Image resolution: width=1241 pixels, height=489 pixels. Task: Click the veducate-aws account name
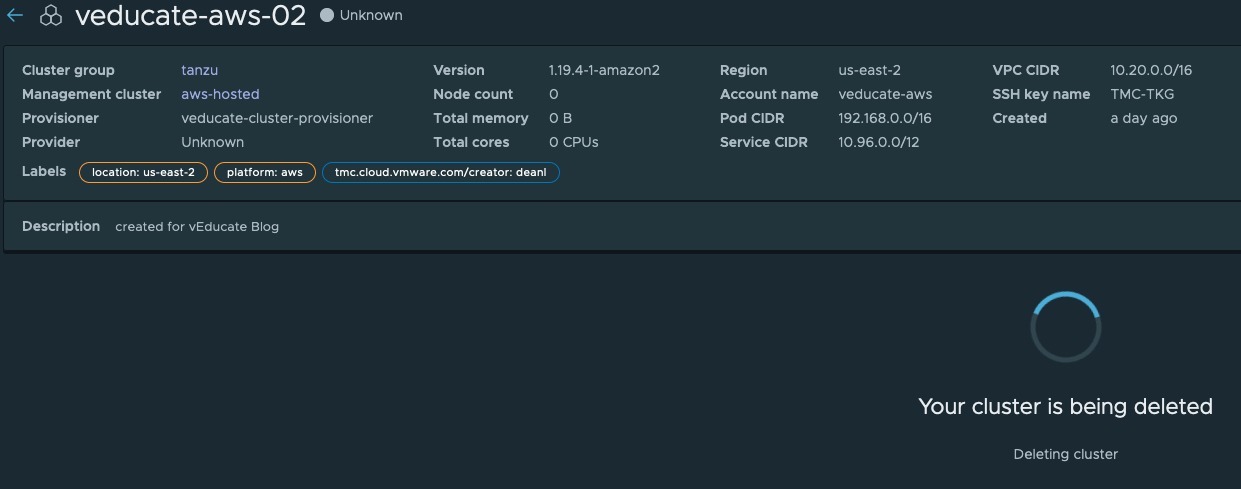(x=885, y=94)
